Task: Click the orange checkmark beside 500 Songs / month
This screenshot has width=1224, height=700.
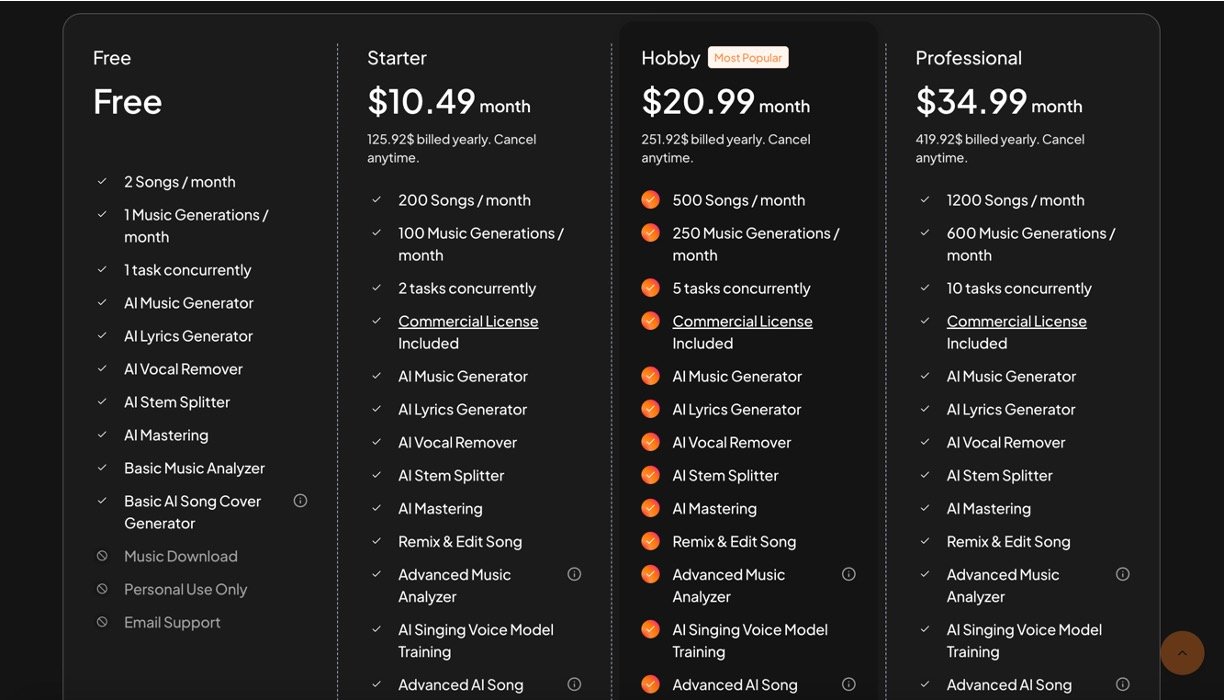Action: (x=650, y=200)
